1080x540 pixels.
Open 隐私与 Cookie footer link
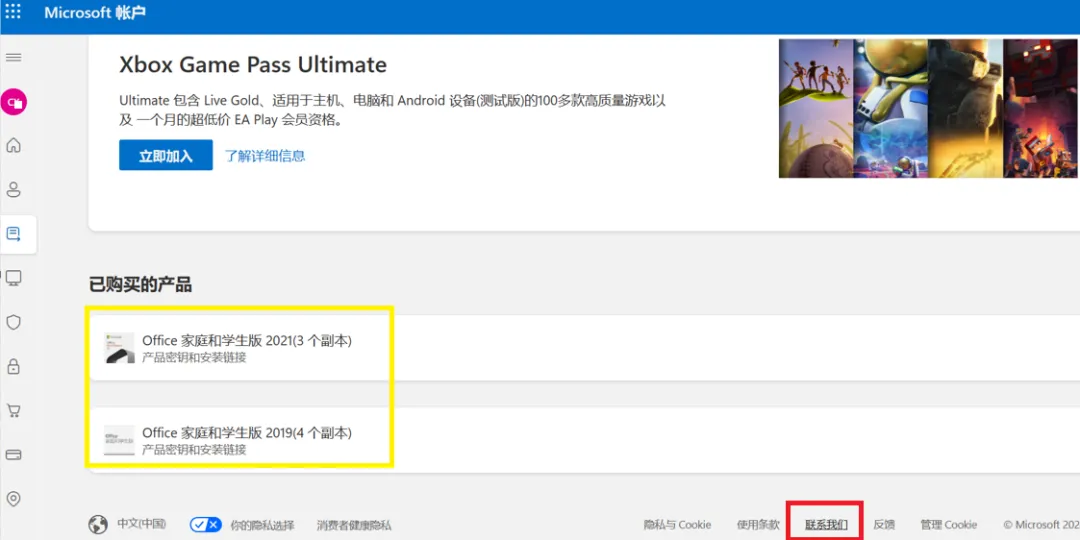point(677,525)
